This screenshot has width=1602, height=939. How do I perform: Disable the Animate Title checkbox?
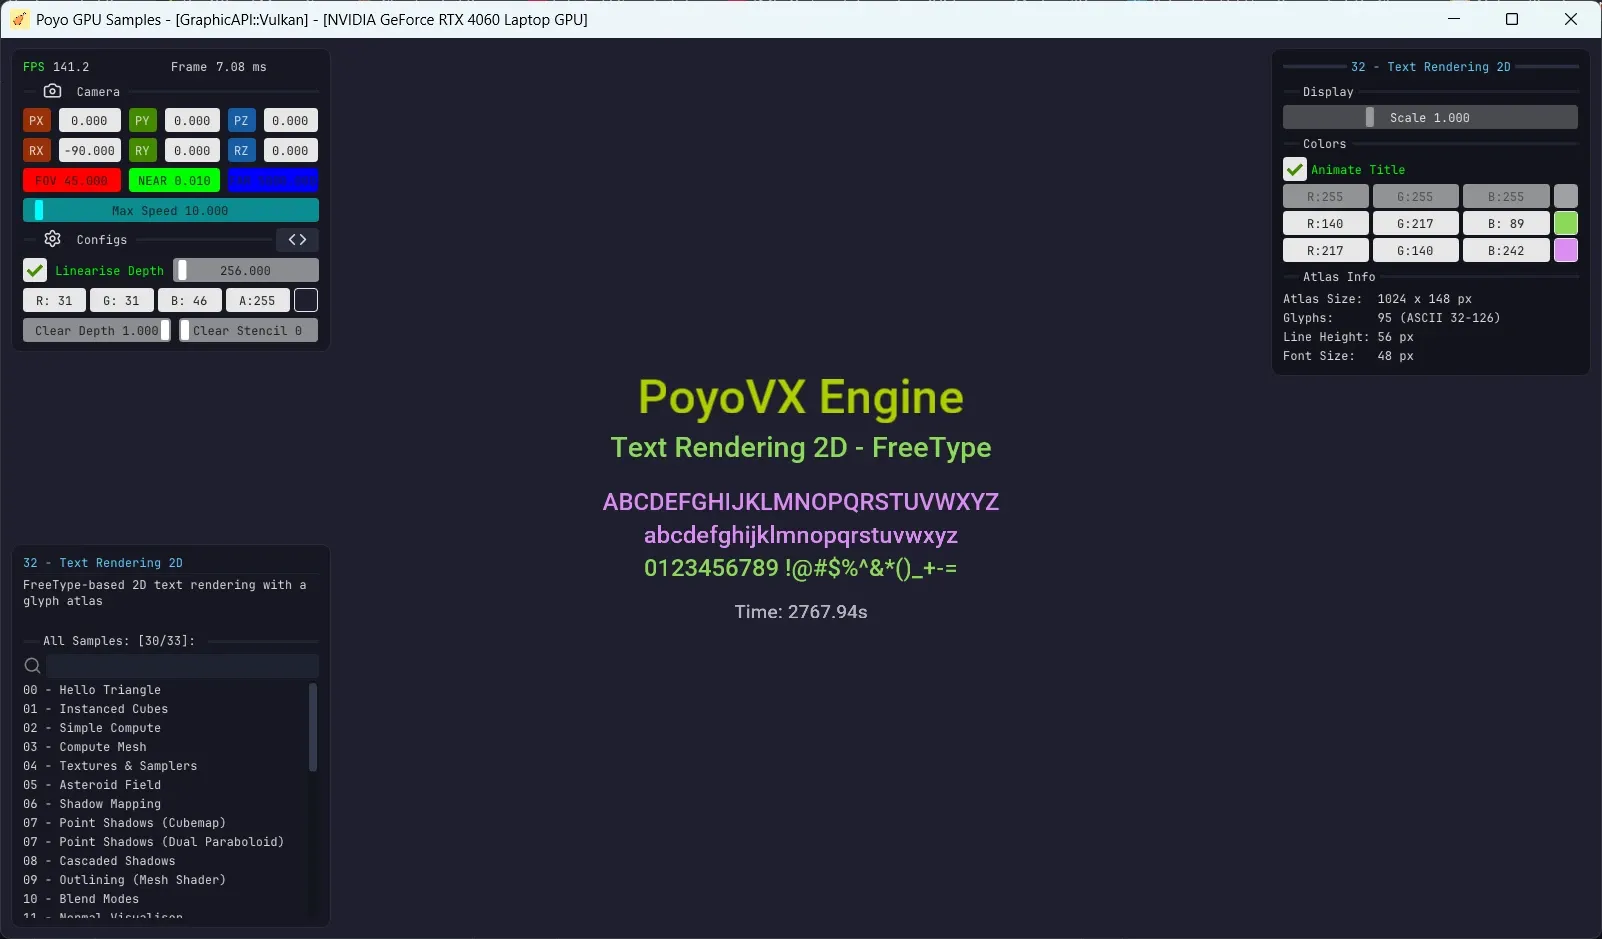click(1293, 169)
